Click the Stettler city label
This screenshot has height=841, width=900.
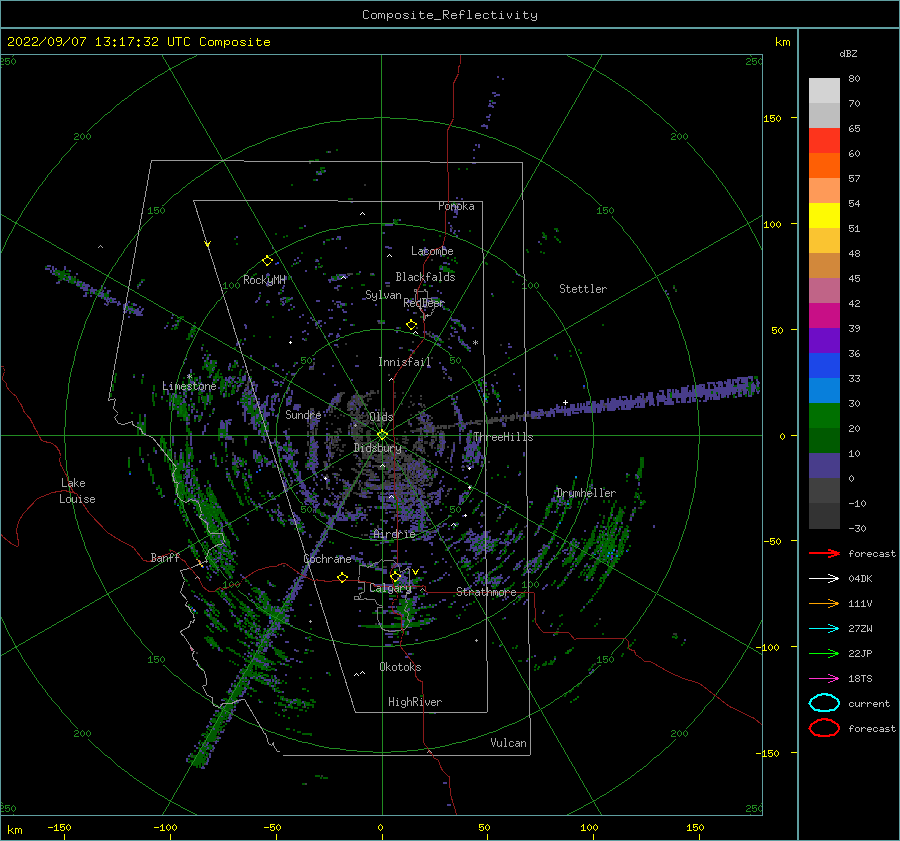[583, 289]
